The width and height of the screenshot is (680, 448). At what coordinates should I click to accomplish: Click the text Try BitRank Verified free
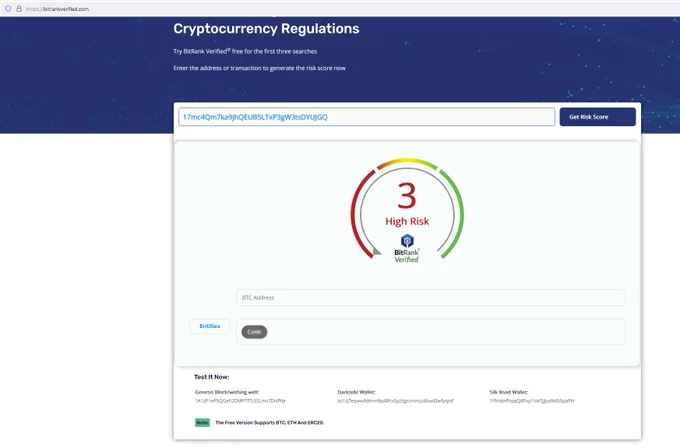pyautogui.click(x=245, y=51)
